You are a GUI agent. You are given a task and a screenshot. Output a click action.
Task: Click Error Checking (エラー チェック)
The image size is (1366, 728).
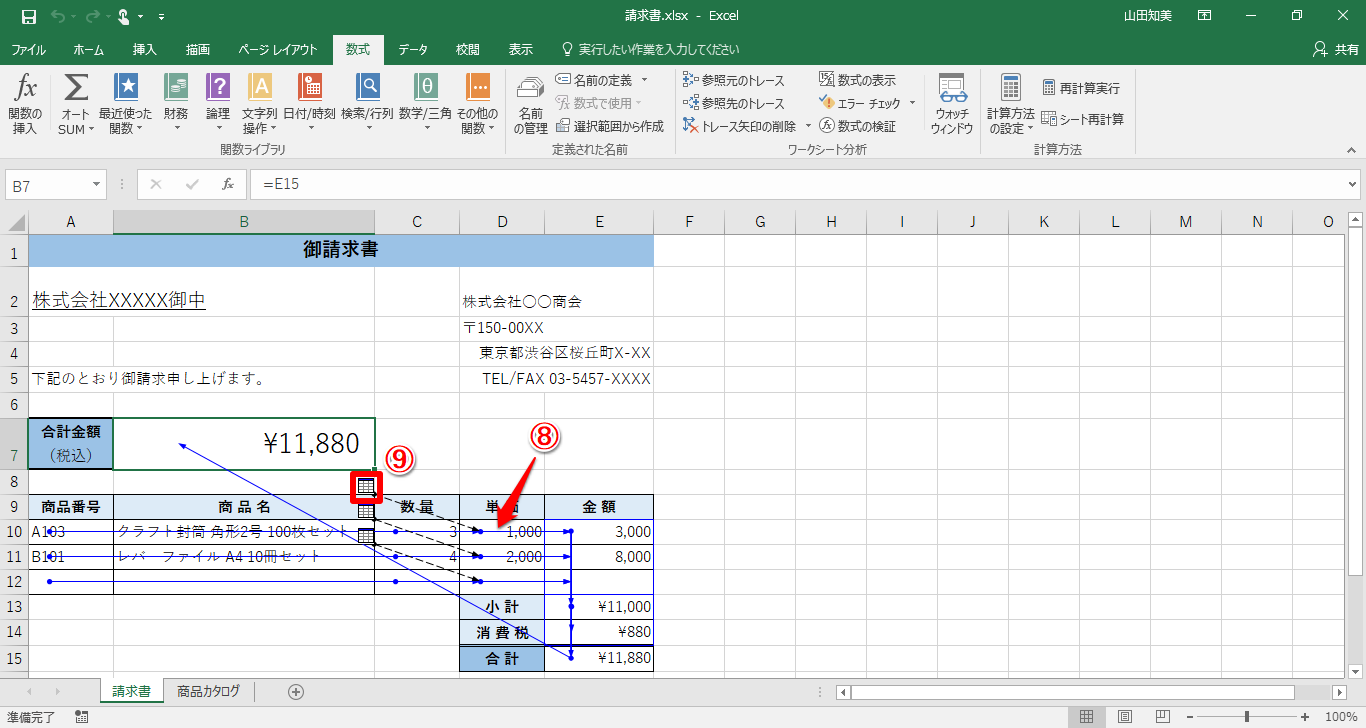tap(860, 103)
